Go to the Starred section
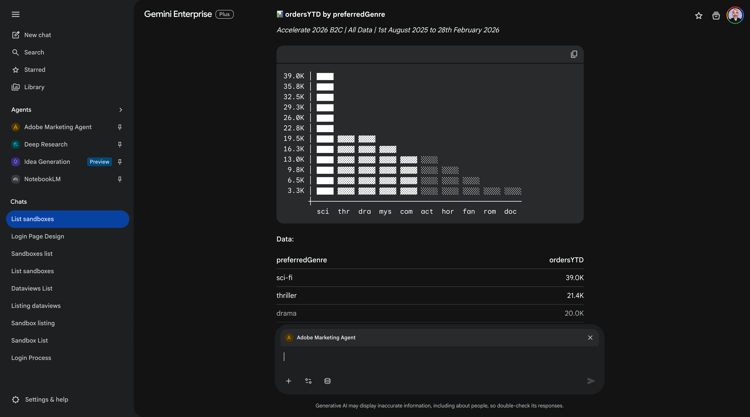 point(34,70)
